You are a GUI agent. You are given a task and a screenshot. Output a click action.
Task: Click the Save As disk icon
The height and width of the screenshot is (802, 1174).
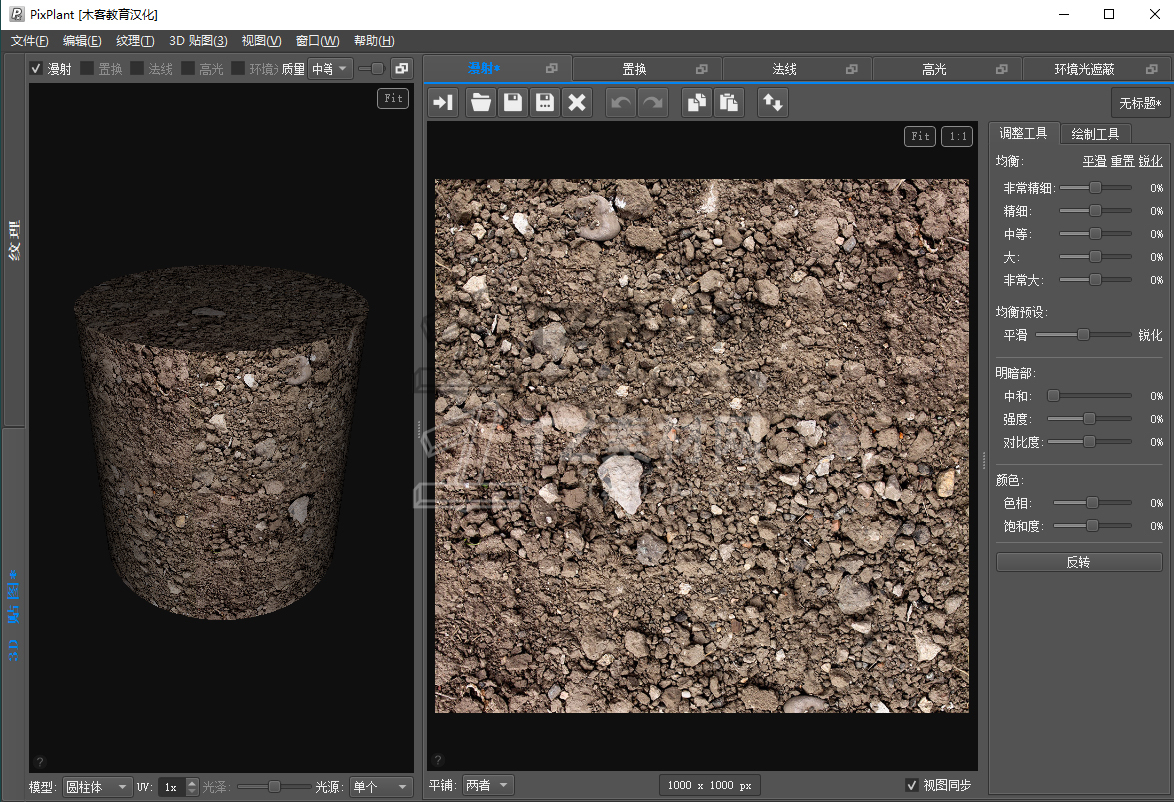click(545, 102)
